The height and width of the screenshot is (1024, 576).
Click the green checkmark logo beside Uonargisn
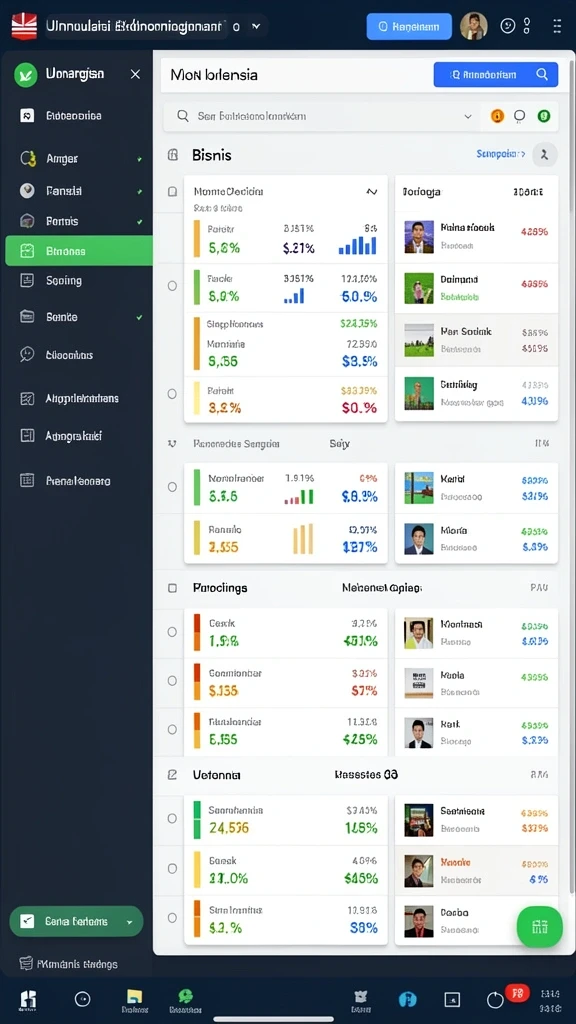coord(25,74)
